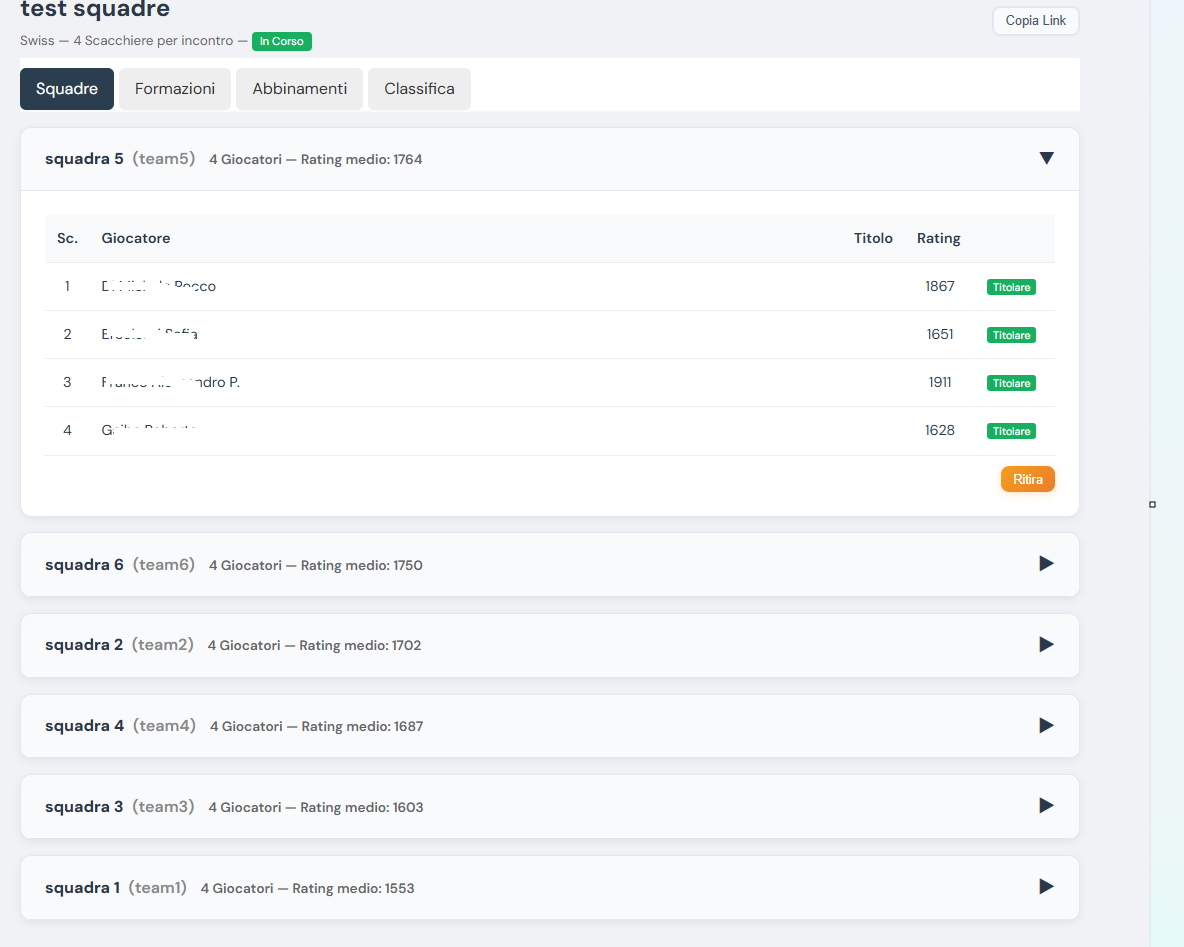Click the Rating column header
1184x947 pixels.
[938, 238]
